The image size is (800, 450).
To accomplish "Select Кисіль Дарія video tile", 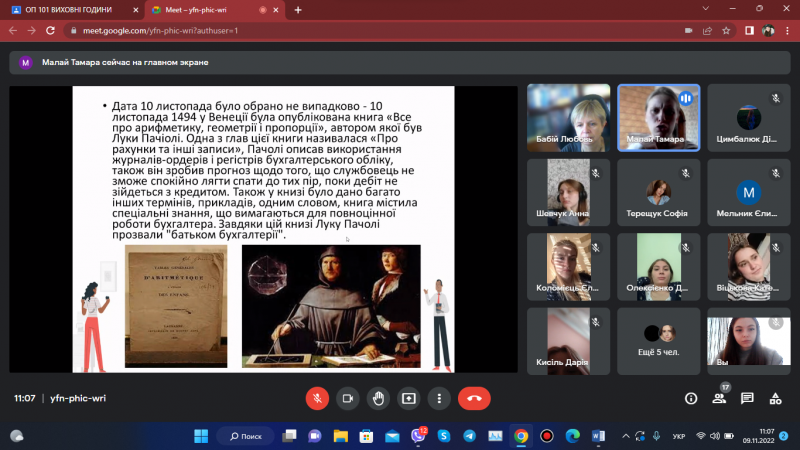I will click(568, 341).
